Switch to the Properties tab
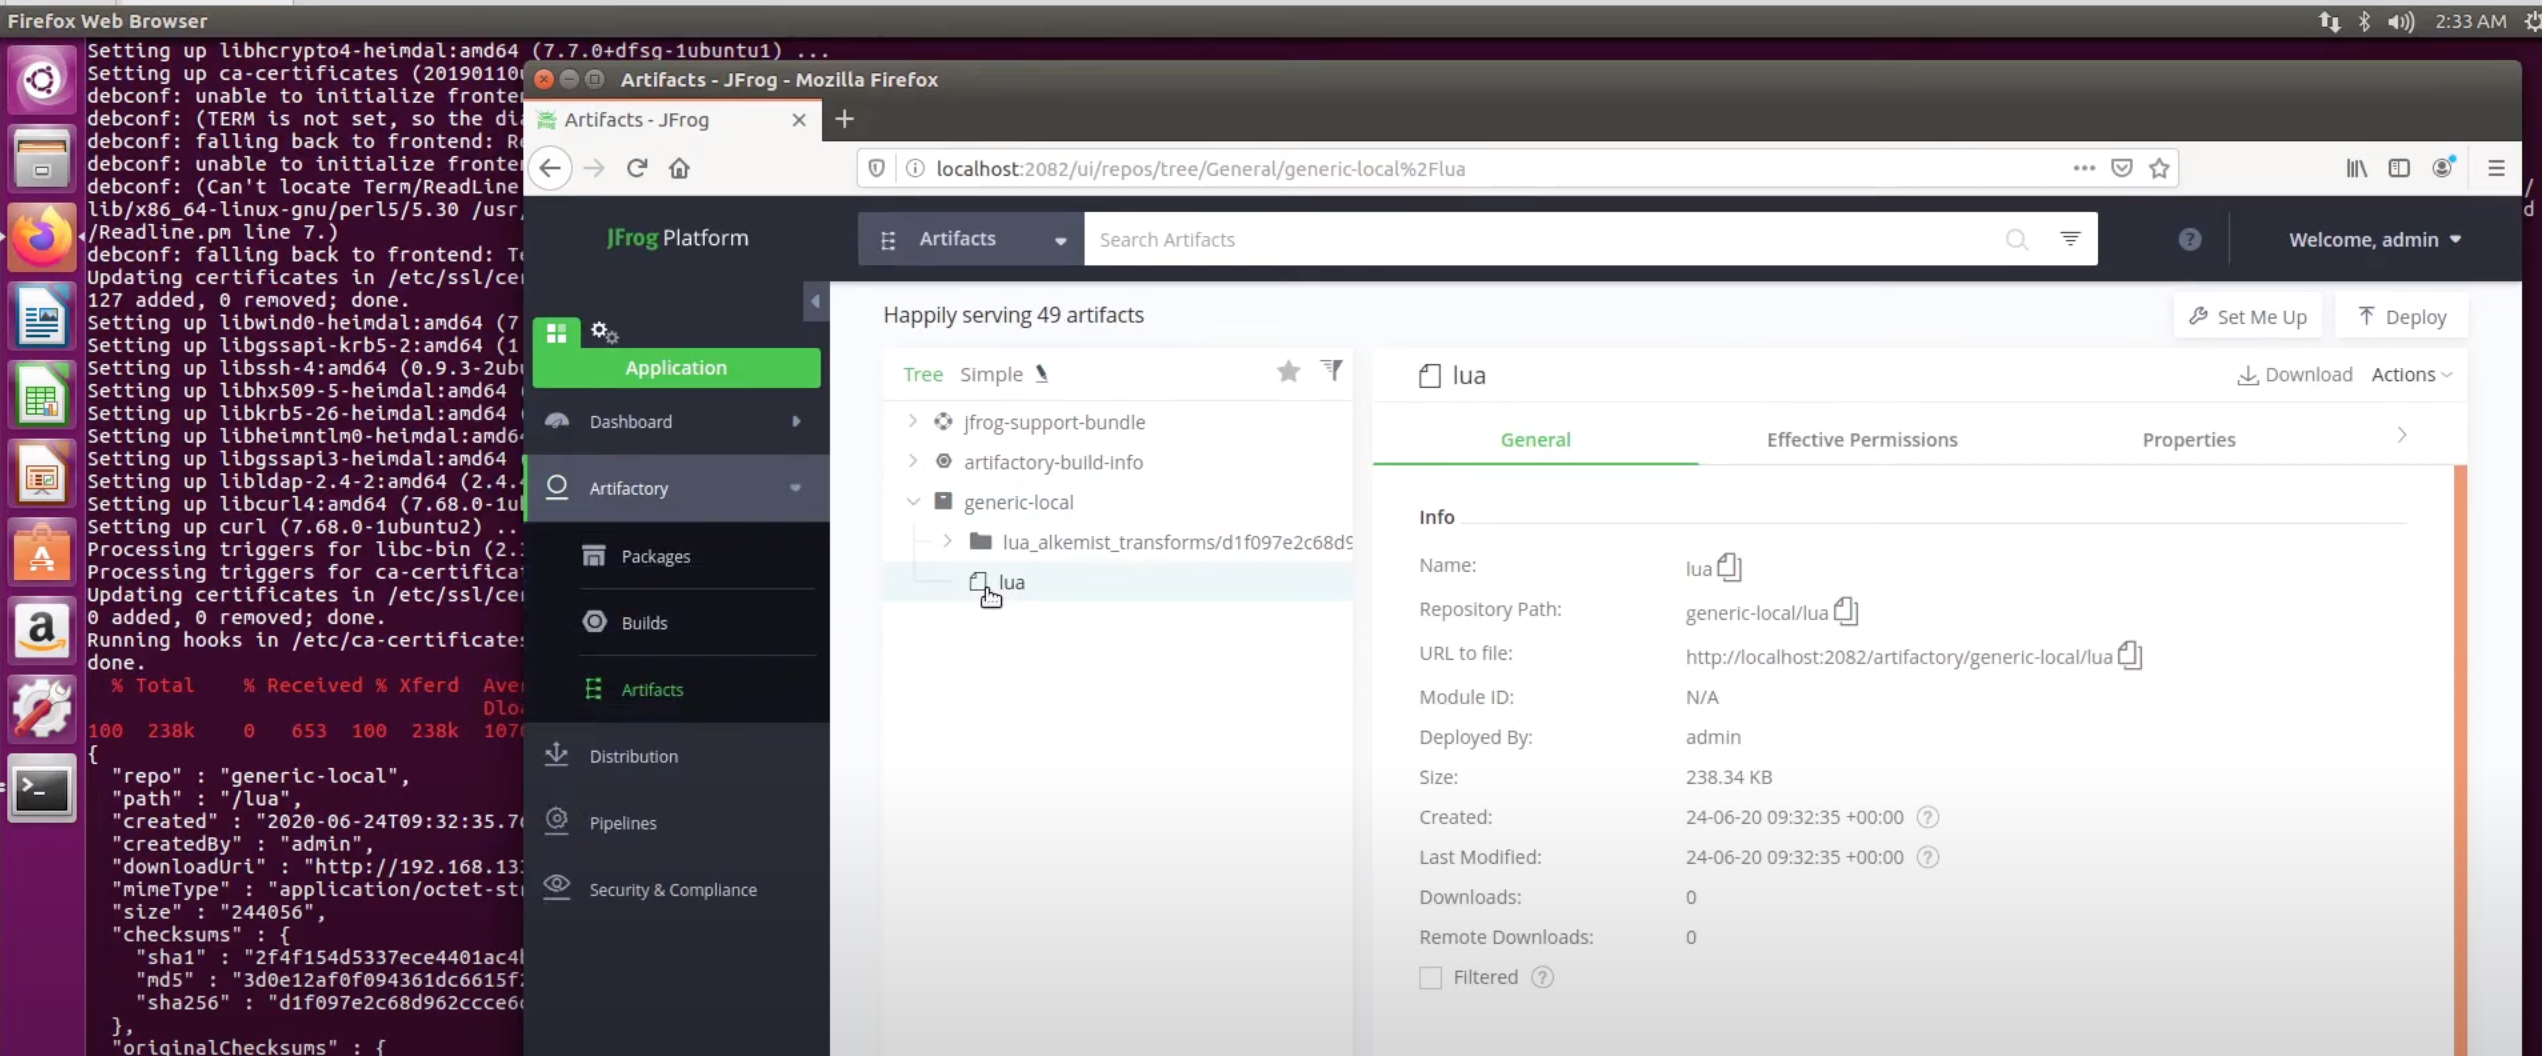The image size is (2542, 1056). [x=2188, y=439]
